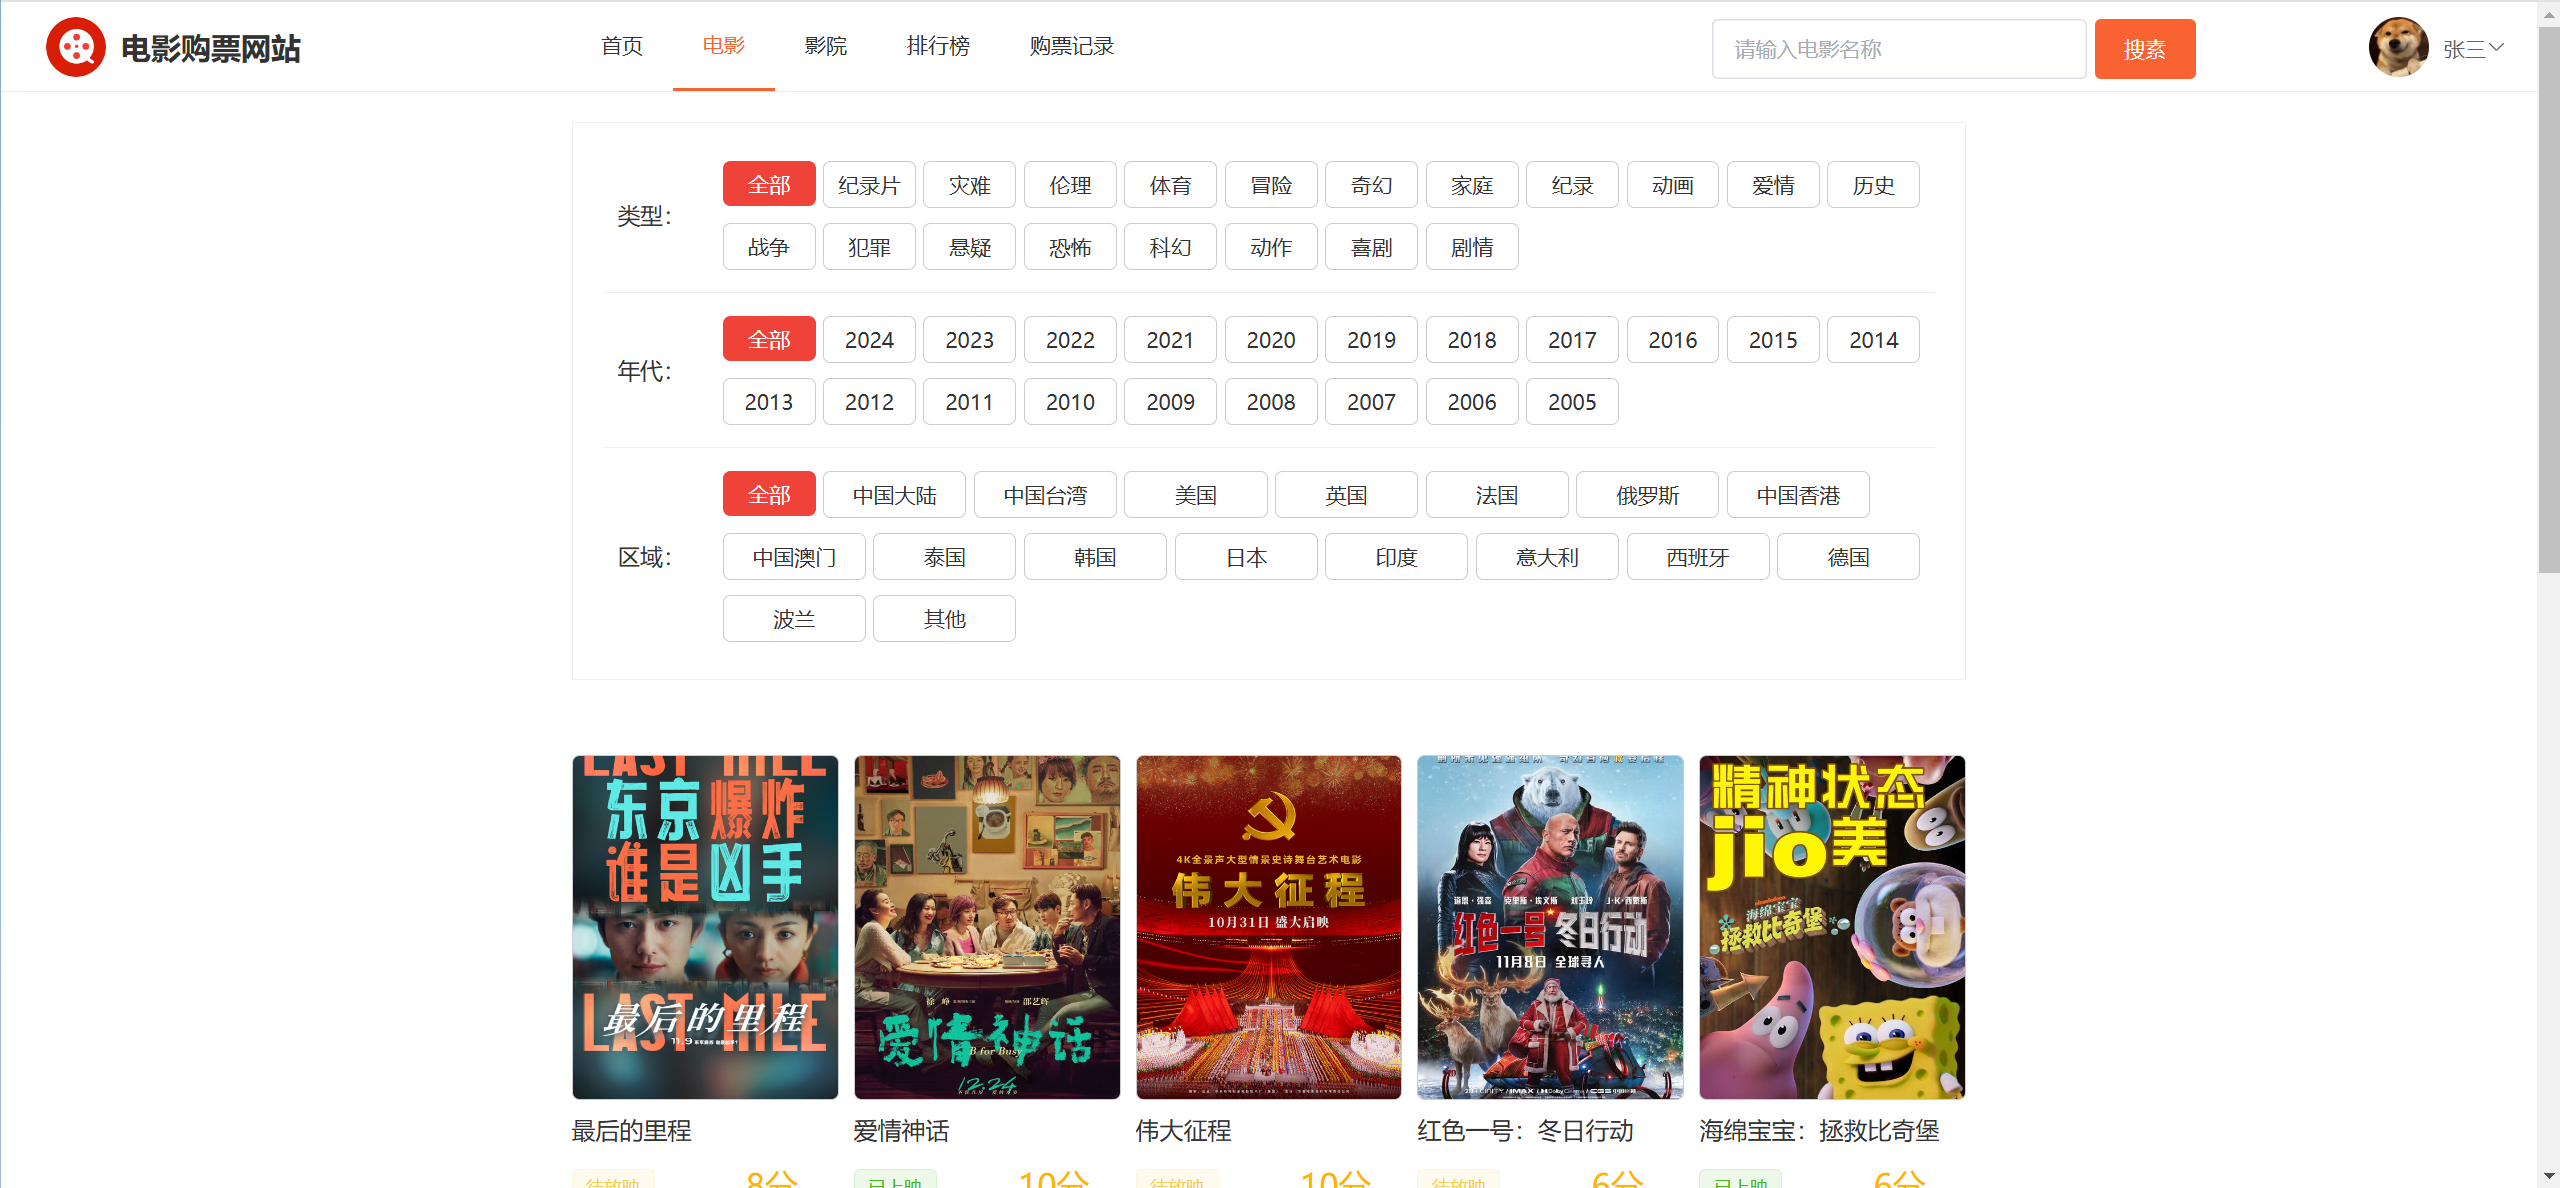Expand the 张三 user dropdown arrow
The width and height of the screenshot is (2560, 1188).
coord(2496,47)
